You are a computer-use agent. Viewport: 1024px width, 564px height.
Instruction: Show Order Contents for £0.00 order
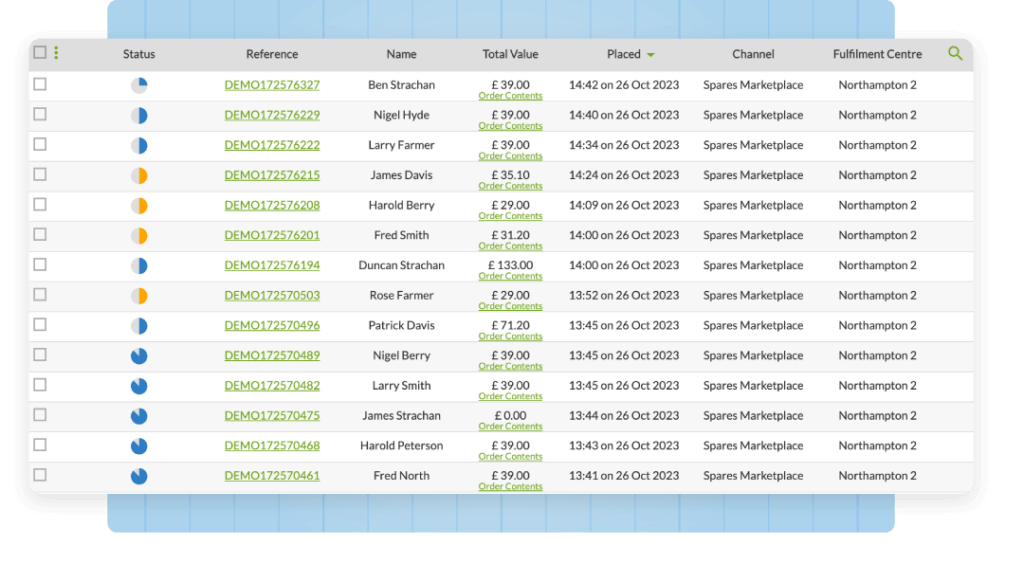[x=510, y=426]
